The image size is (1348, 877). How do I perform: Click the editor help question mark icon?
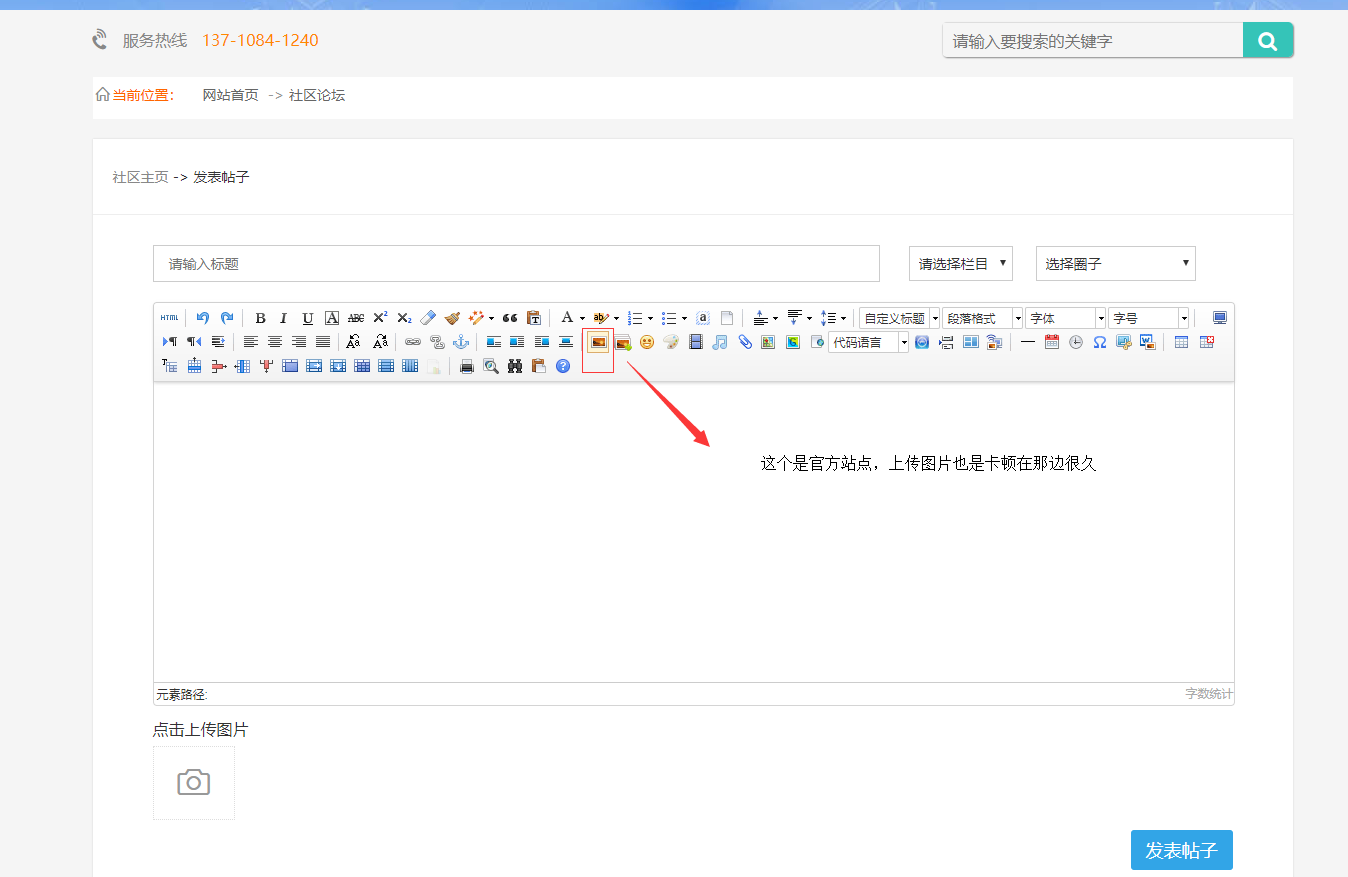point(563,366)
